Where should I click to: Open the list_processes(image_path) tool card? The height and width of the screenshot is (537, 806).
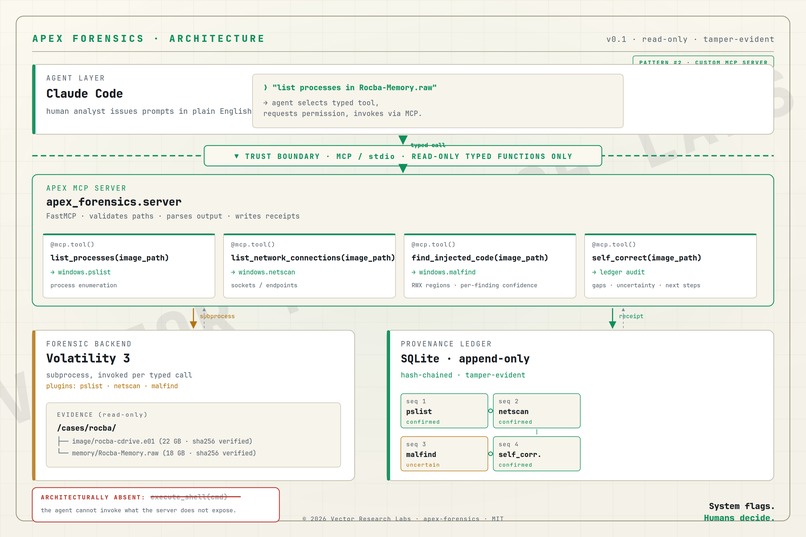pyautogui.click(x=129, y=266)
